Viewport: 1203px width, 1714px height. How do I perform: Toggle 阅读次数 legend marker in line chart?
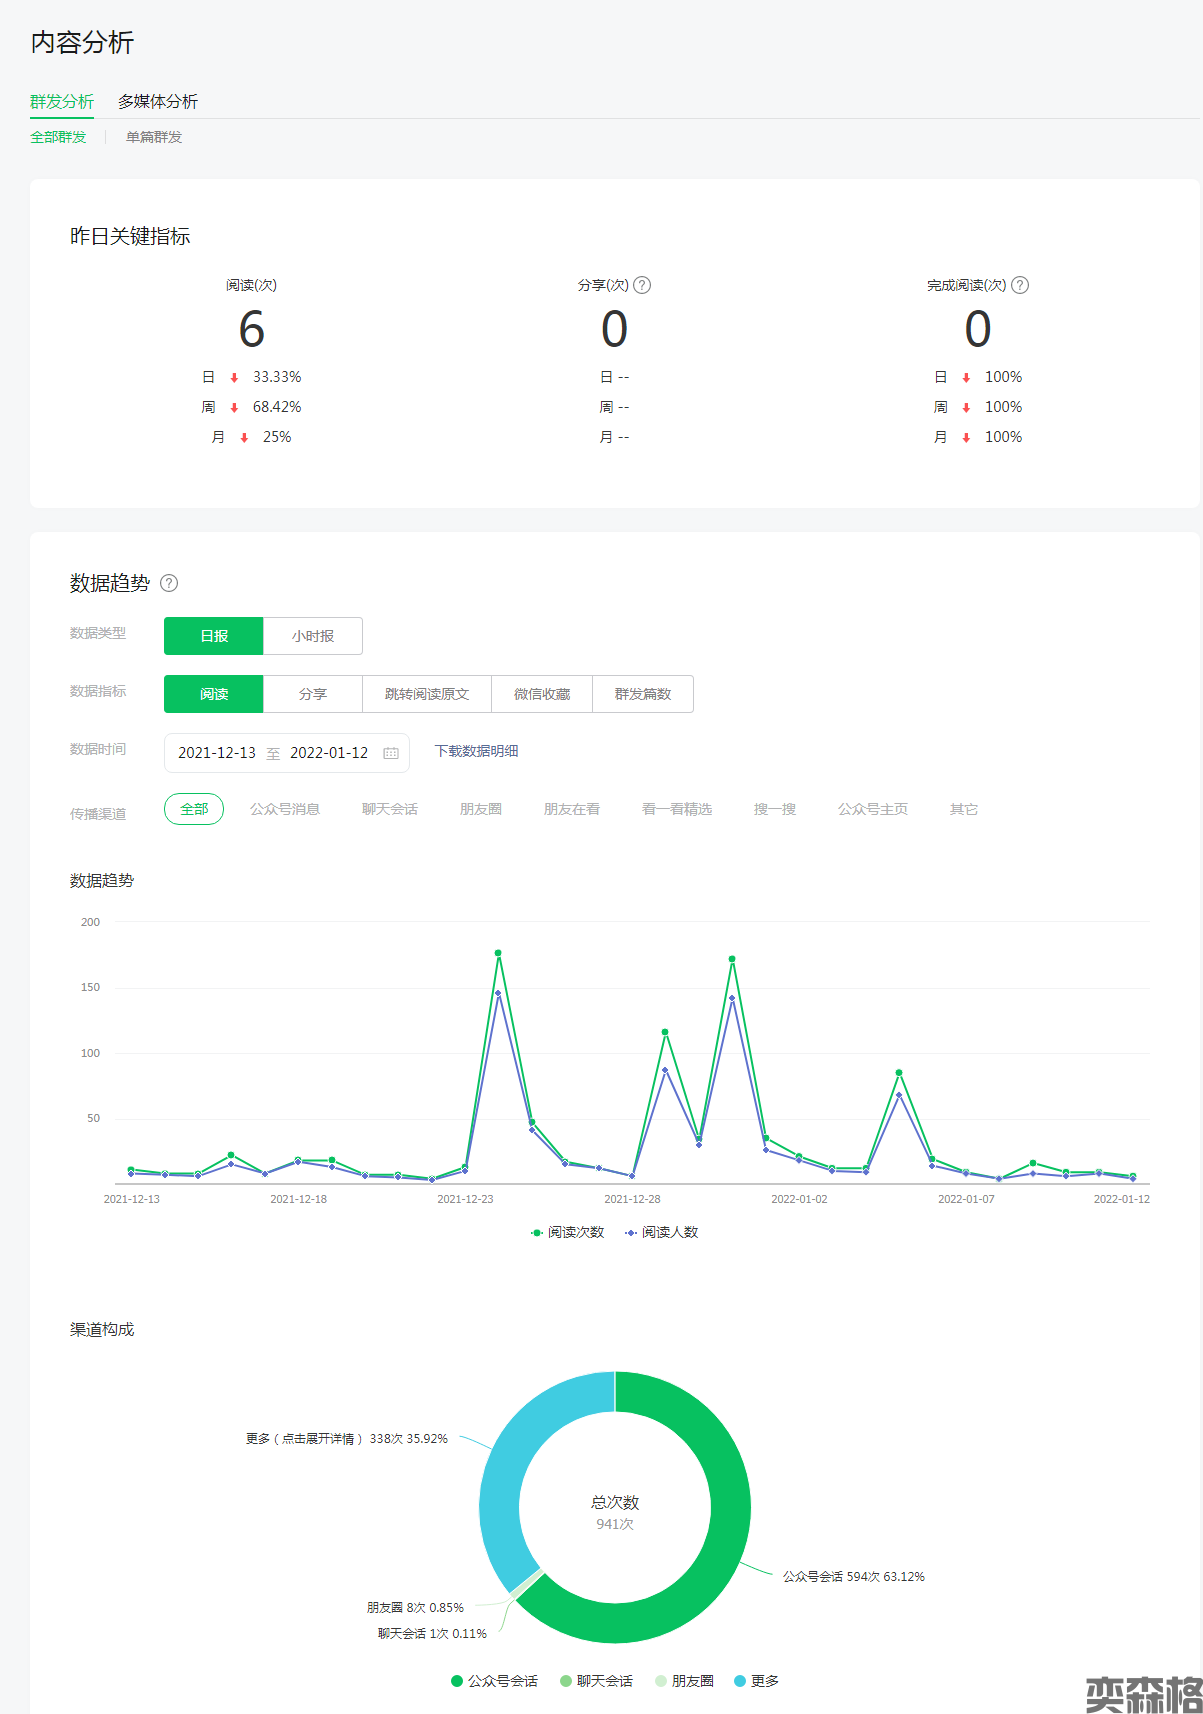coord(537,1233)
